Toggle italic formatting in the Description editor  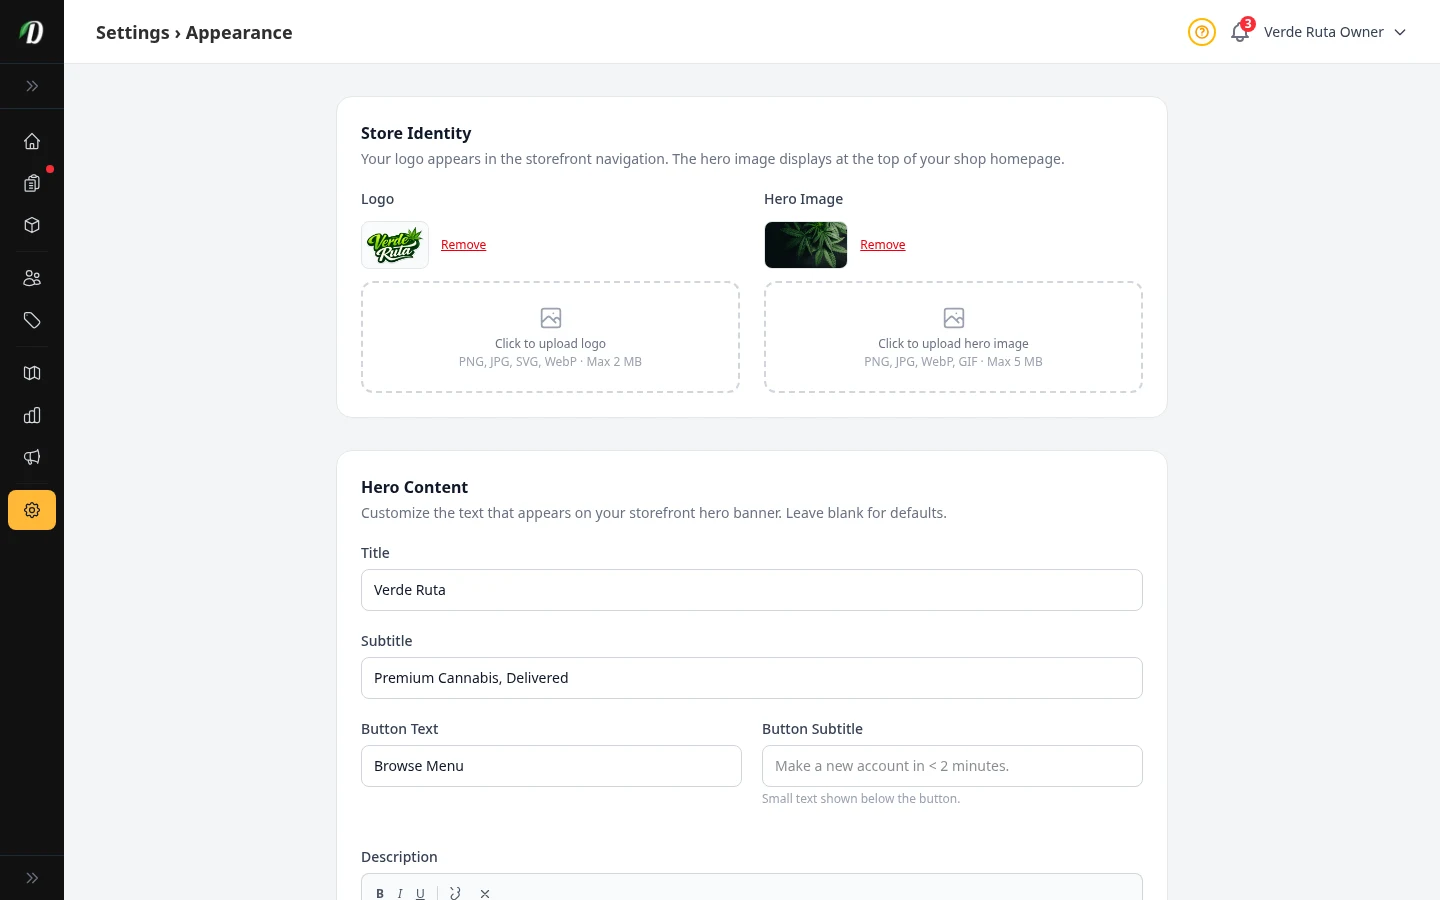(400, 893)
